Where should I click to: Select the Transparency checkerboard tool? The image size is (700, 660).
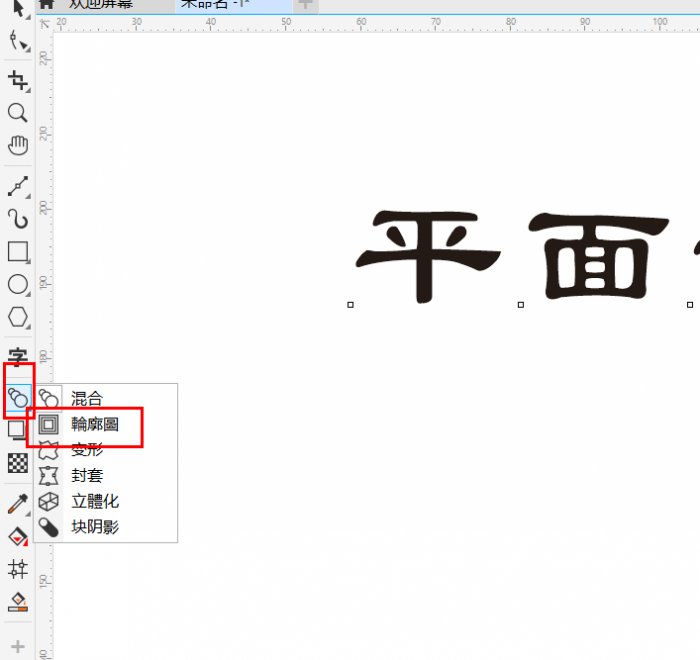[x=17, y=462]
